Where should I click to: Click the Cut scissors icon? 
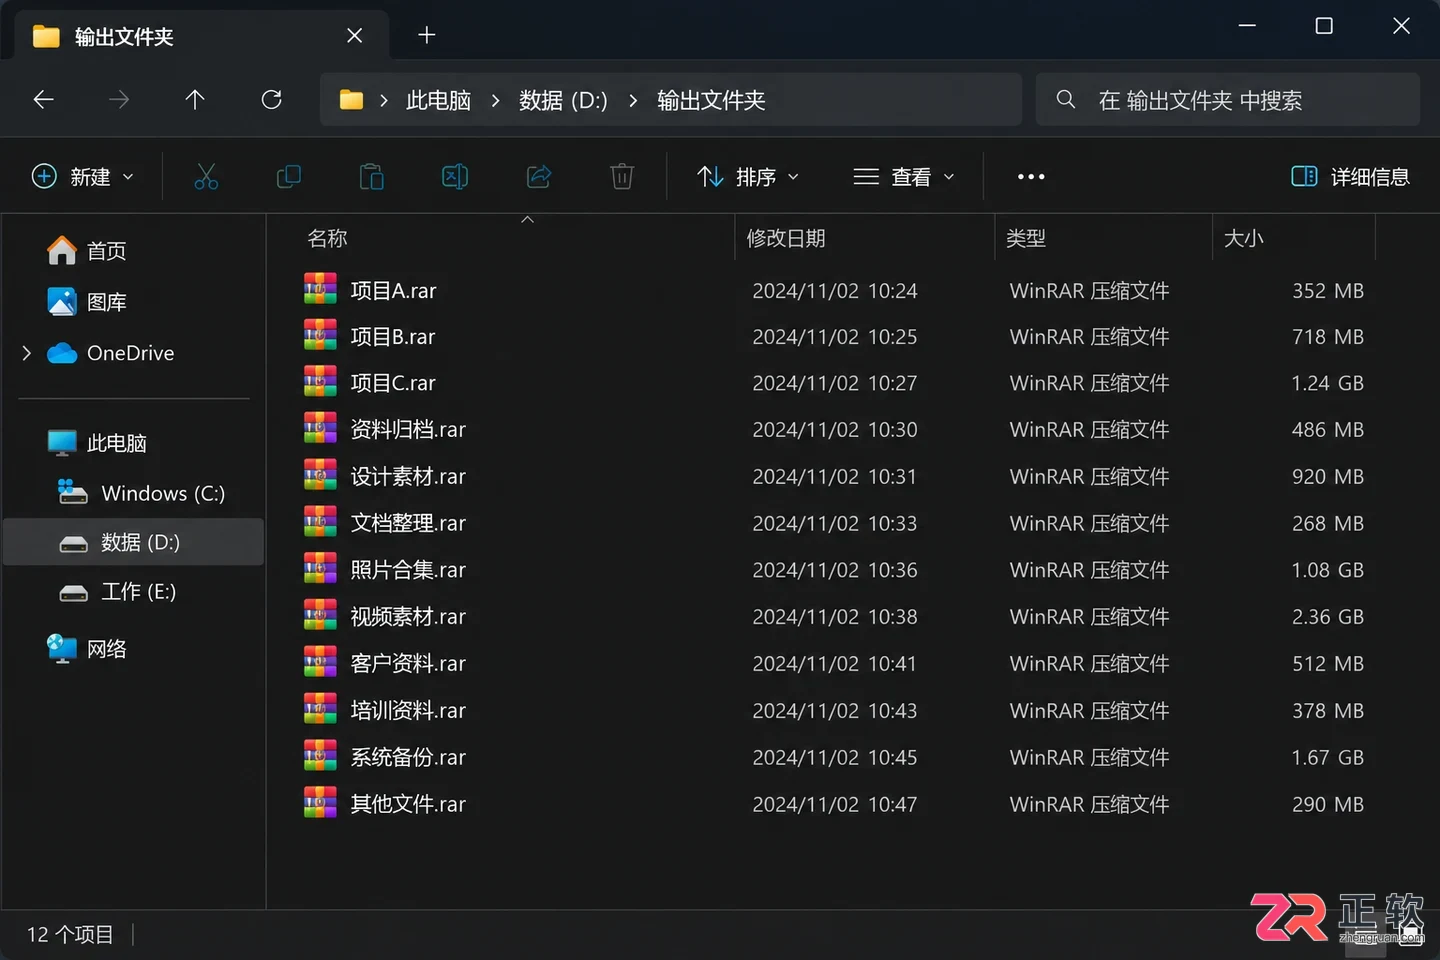206,177
